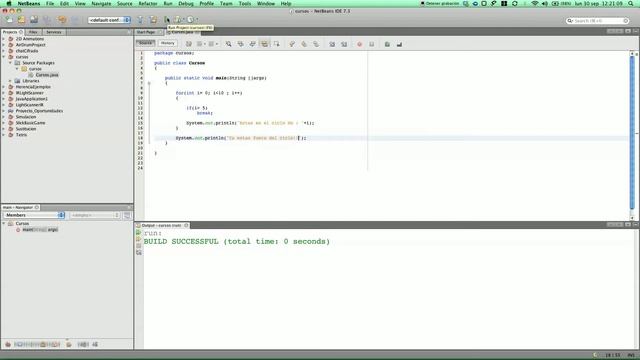This screenshot has height=360, width=640.
Task: Click the Stop Macro Recording icon
Action: point(371,44)
